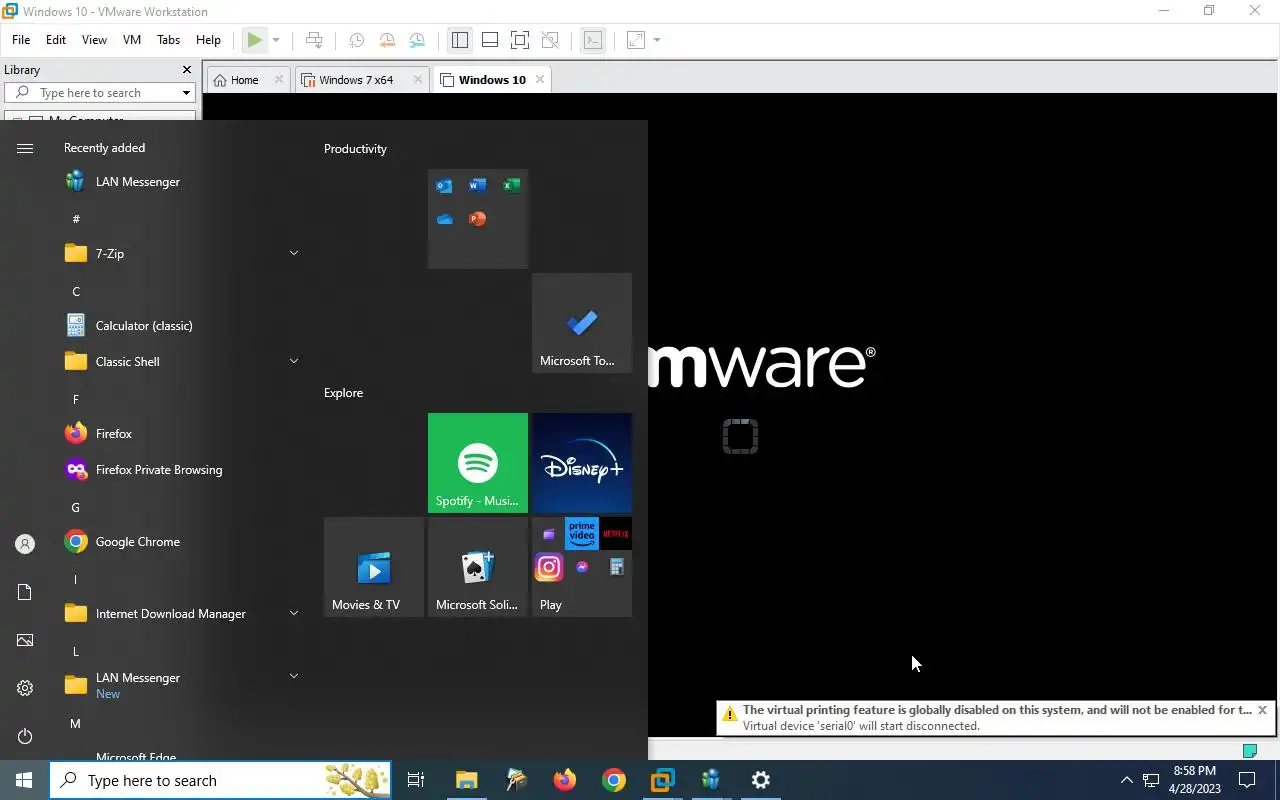
Task: Open the File menu
Action: pyautogui.click(x=21, y=40)
